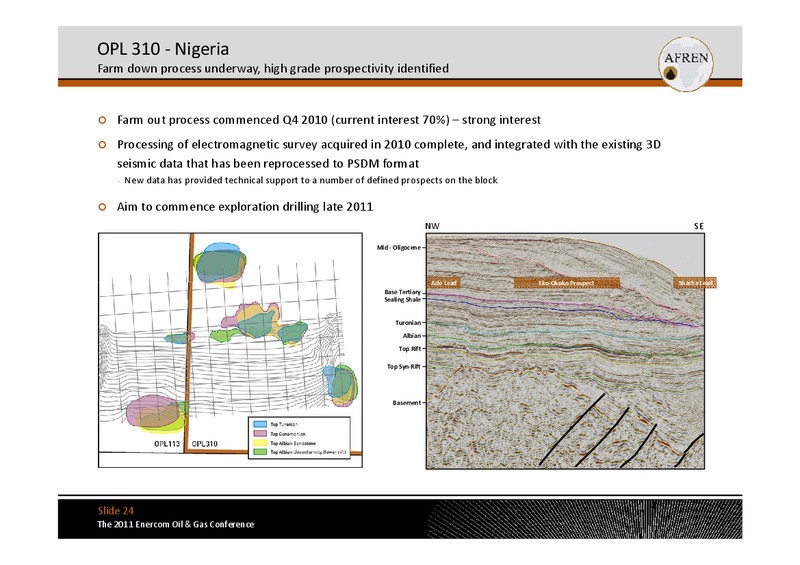800x565 pixels.
Task: Click the "OPL 310 - Nigeria" slide title
Action: (x=163, y=49)
